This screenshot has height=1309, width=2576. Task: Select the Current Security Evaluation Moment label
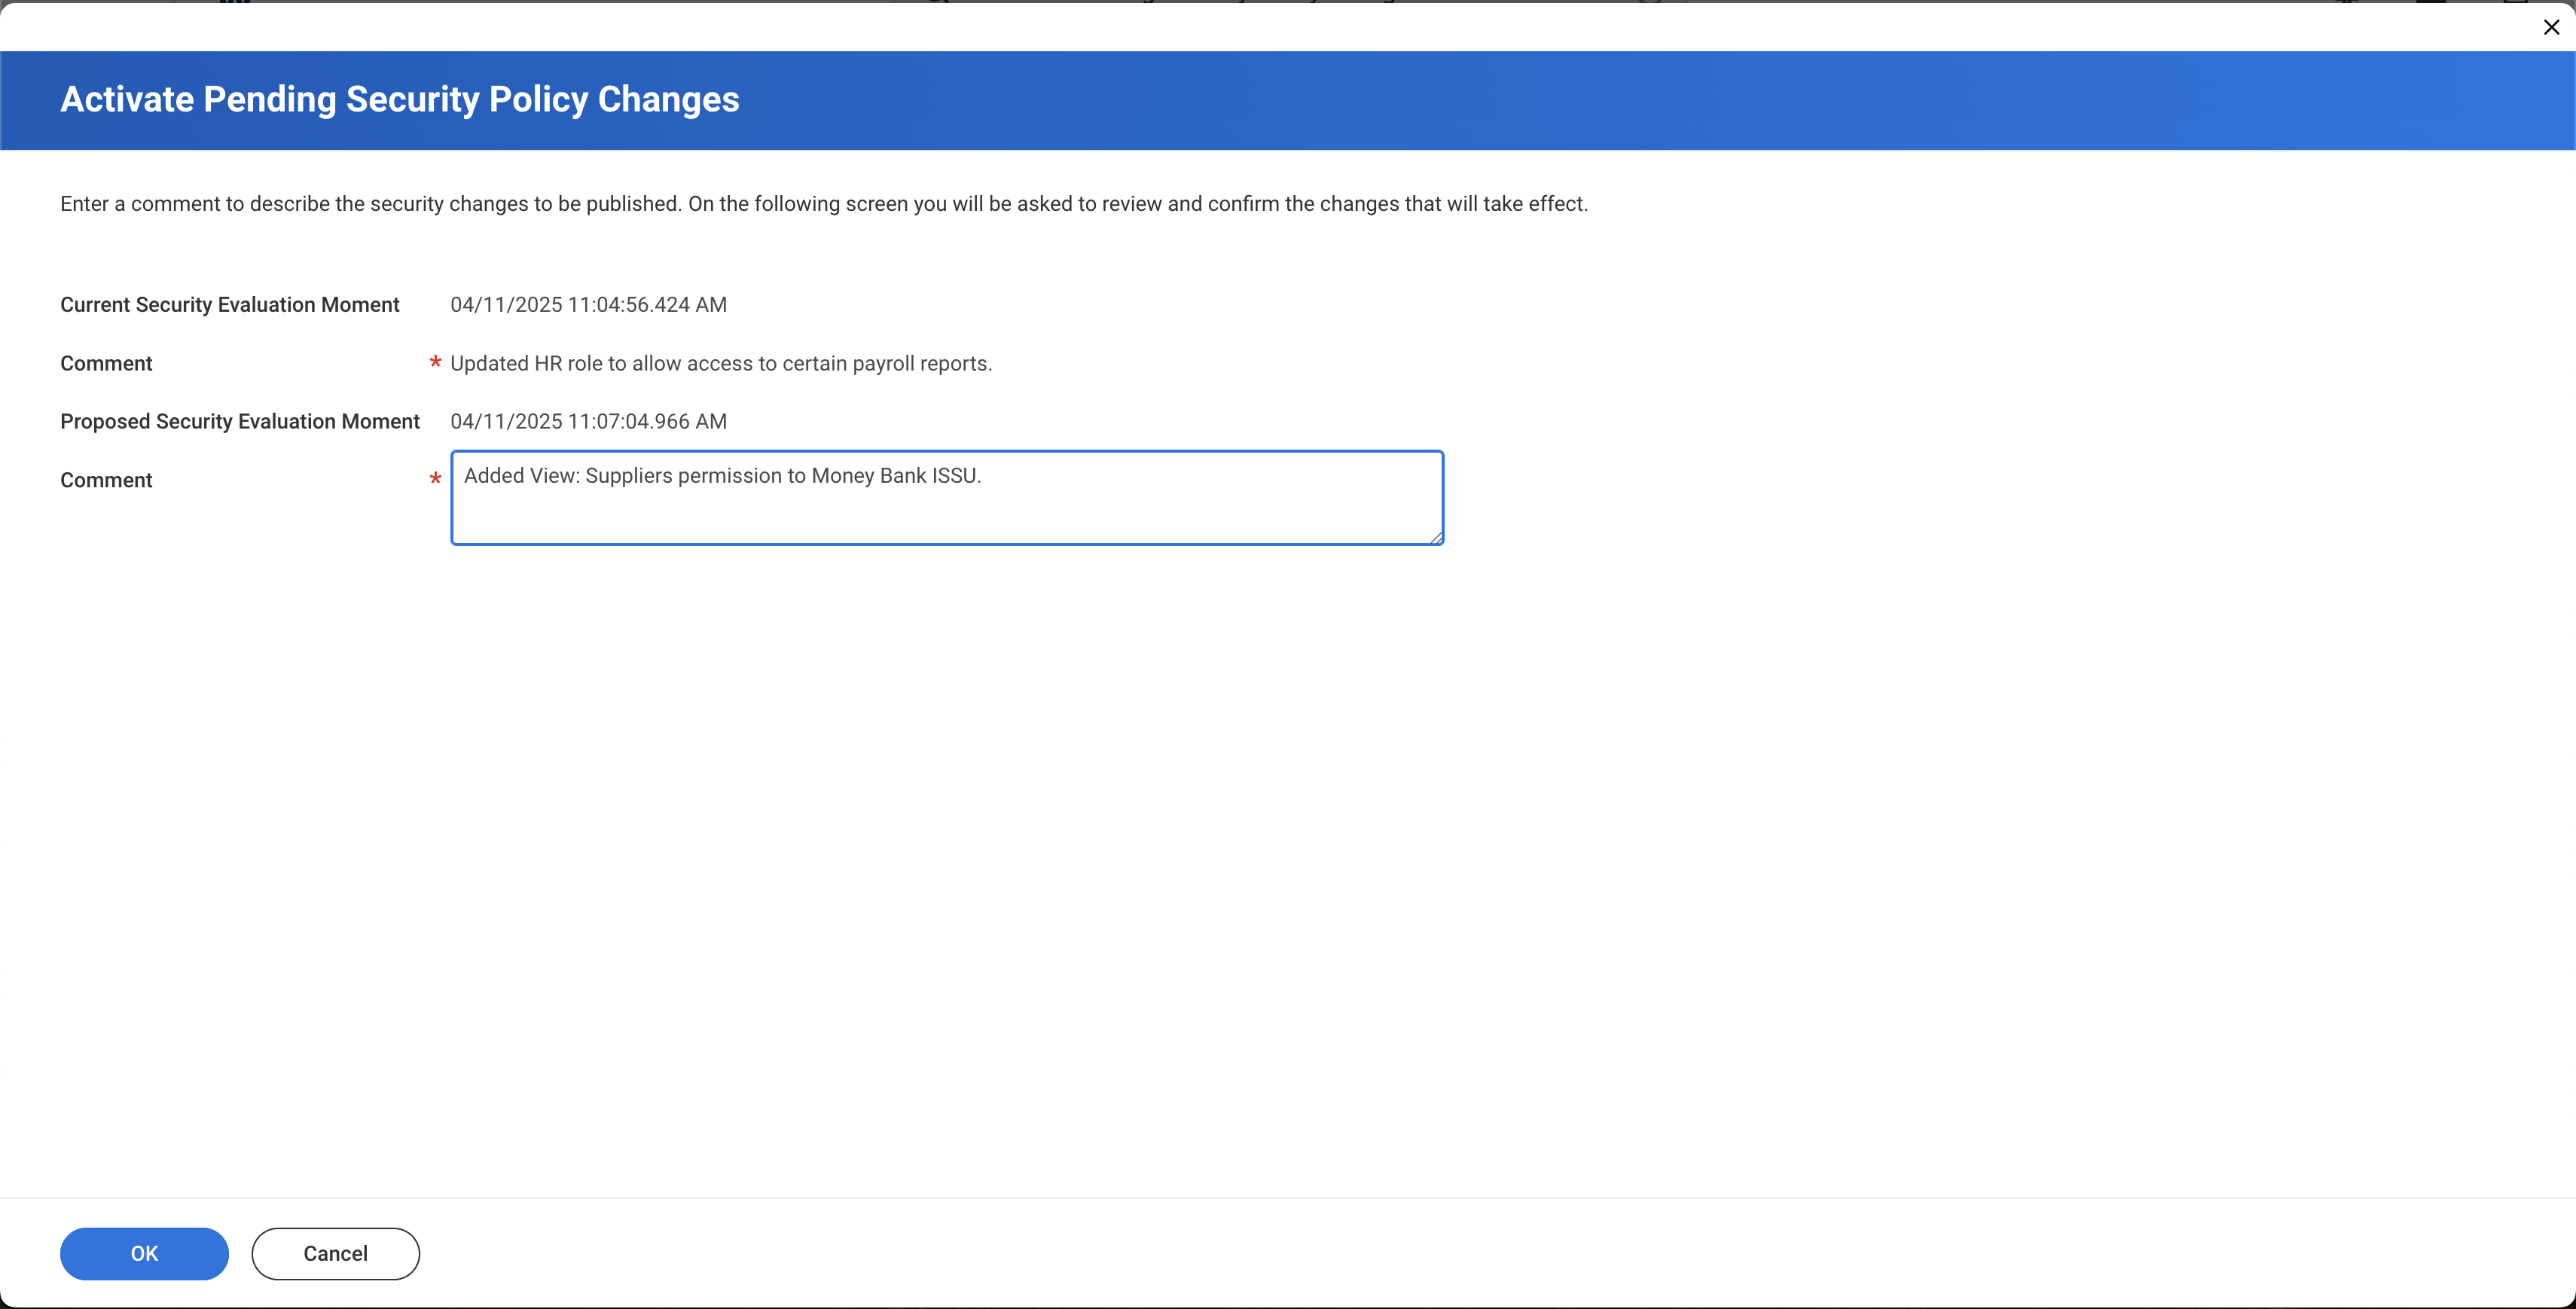click(x=229, y=305)
